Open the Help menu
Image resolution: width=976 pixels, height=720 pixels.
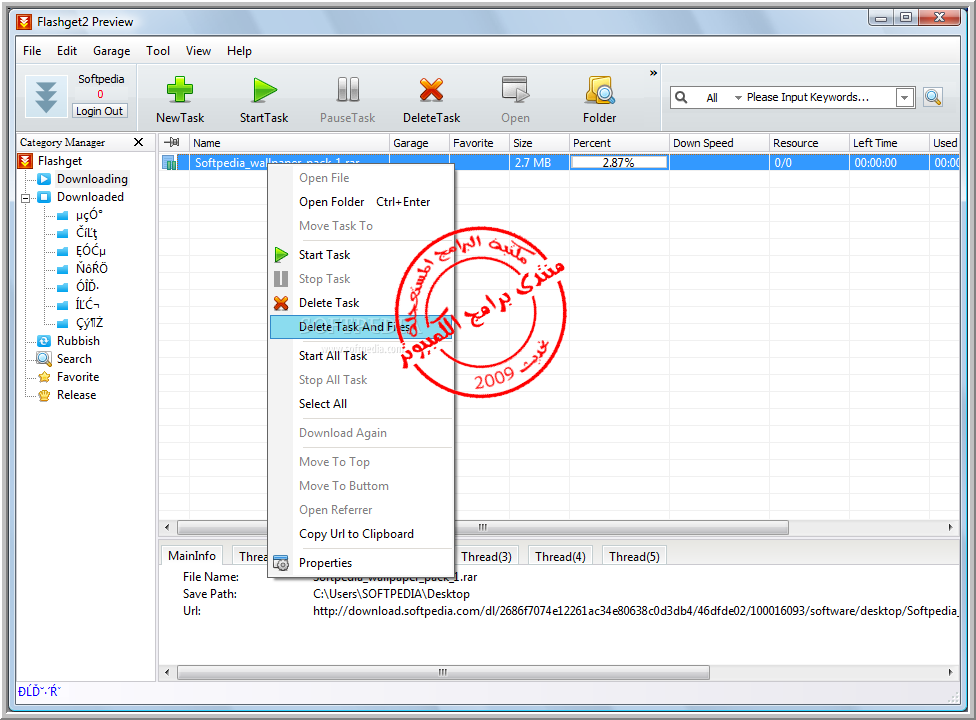point(239,51)
